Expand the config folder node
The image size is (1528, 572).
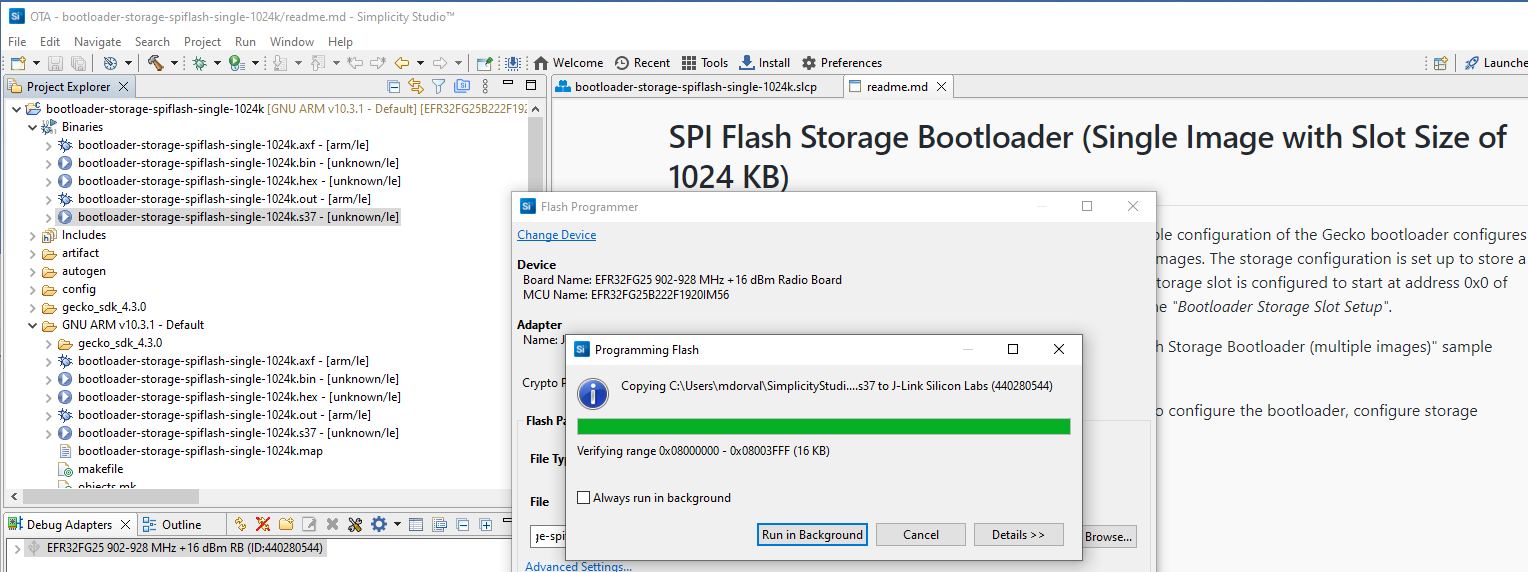pos(32,289)
